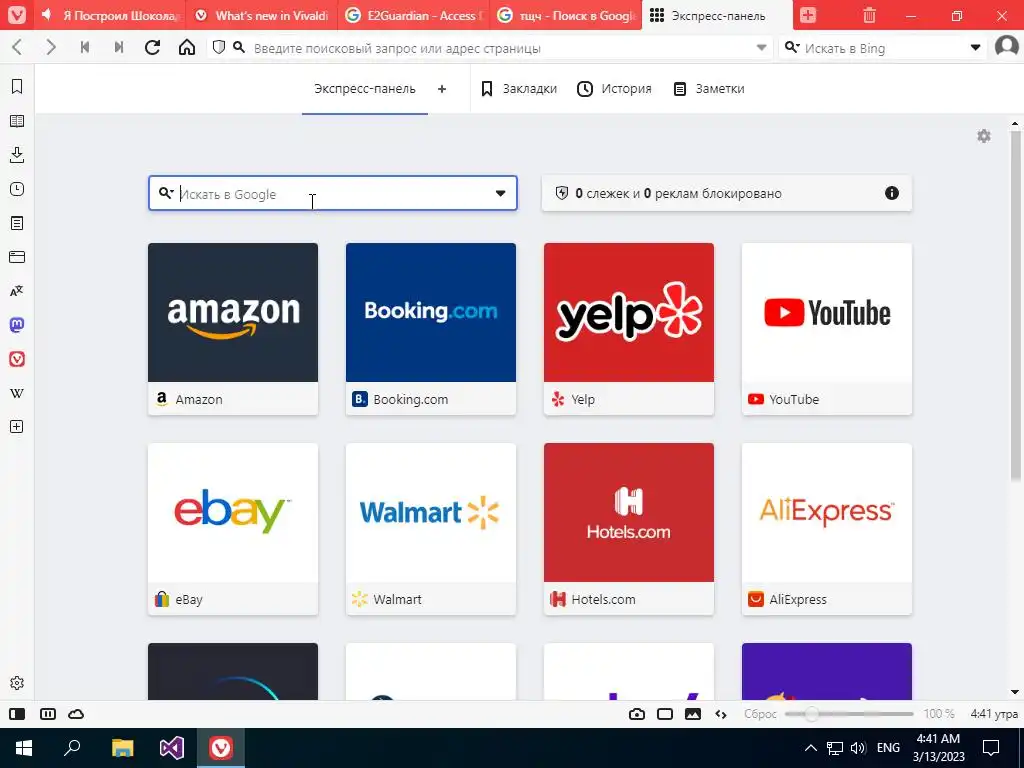Viewport: 1024px width, 768px height.
Task: Open the Bing search engine selector
Action: coord(792,48)
